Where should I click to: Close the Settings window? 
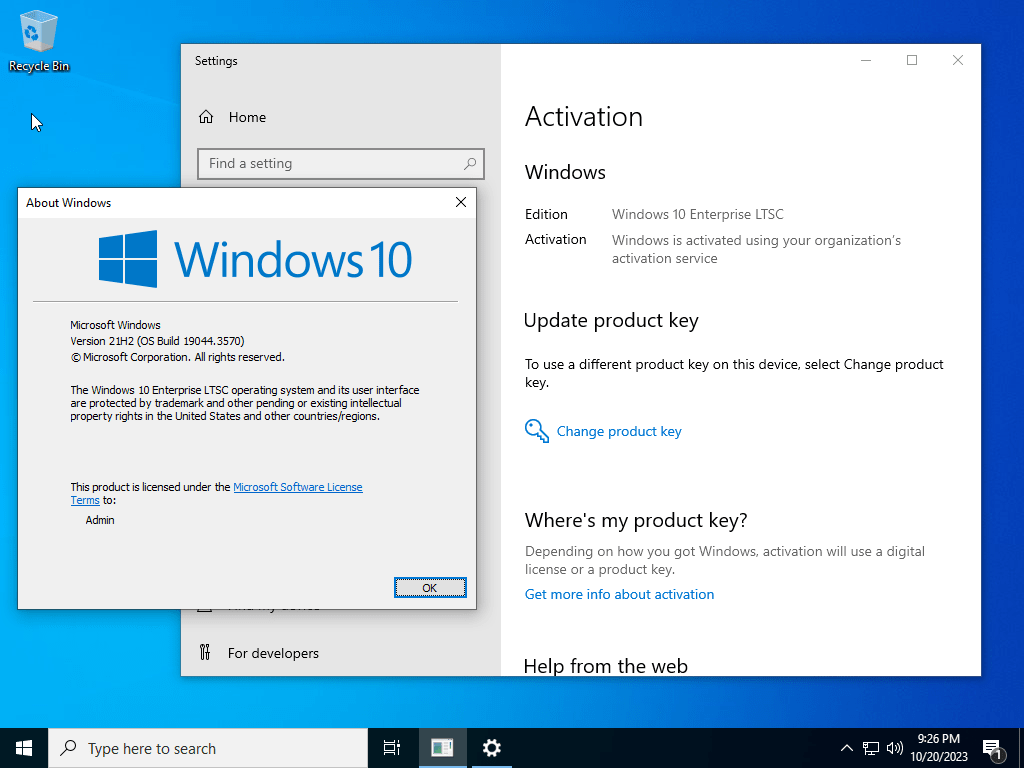click(x=957, y=60)
